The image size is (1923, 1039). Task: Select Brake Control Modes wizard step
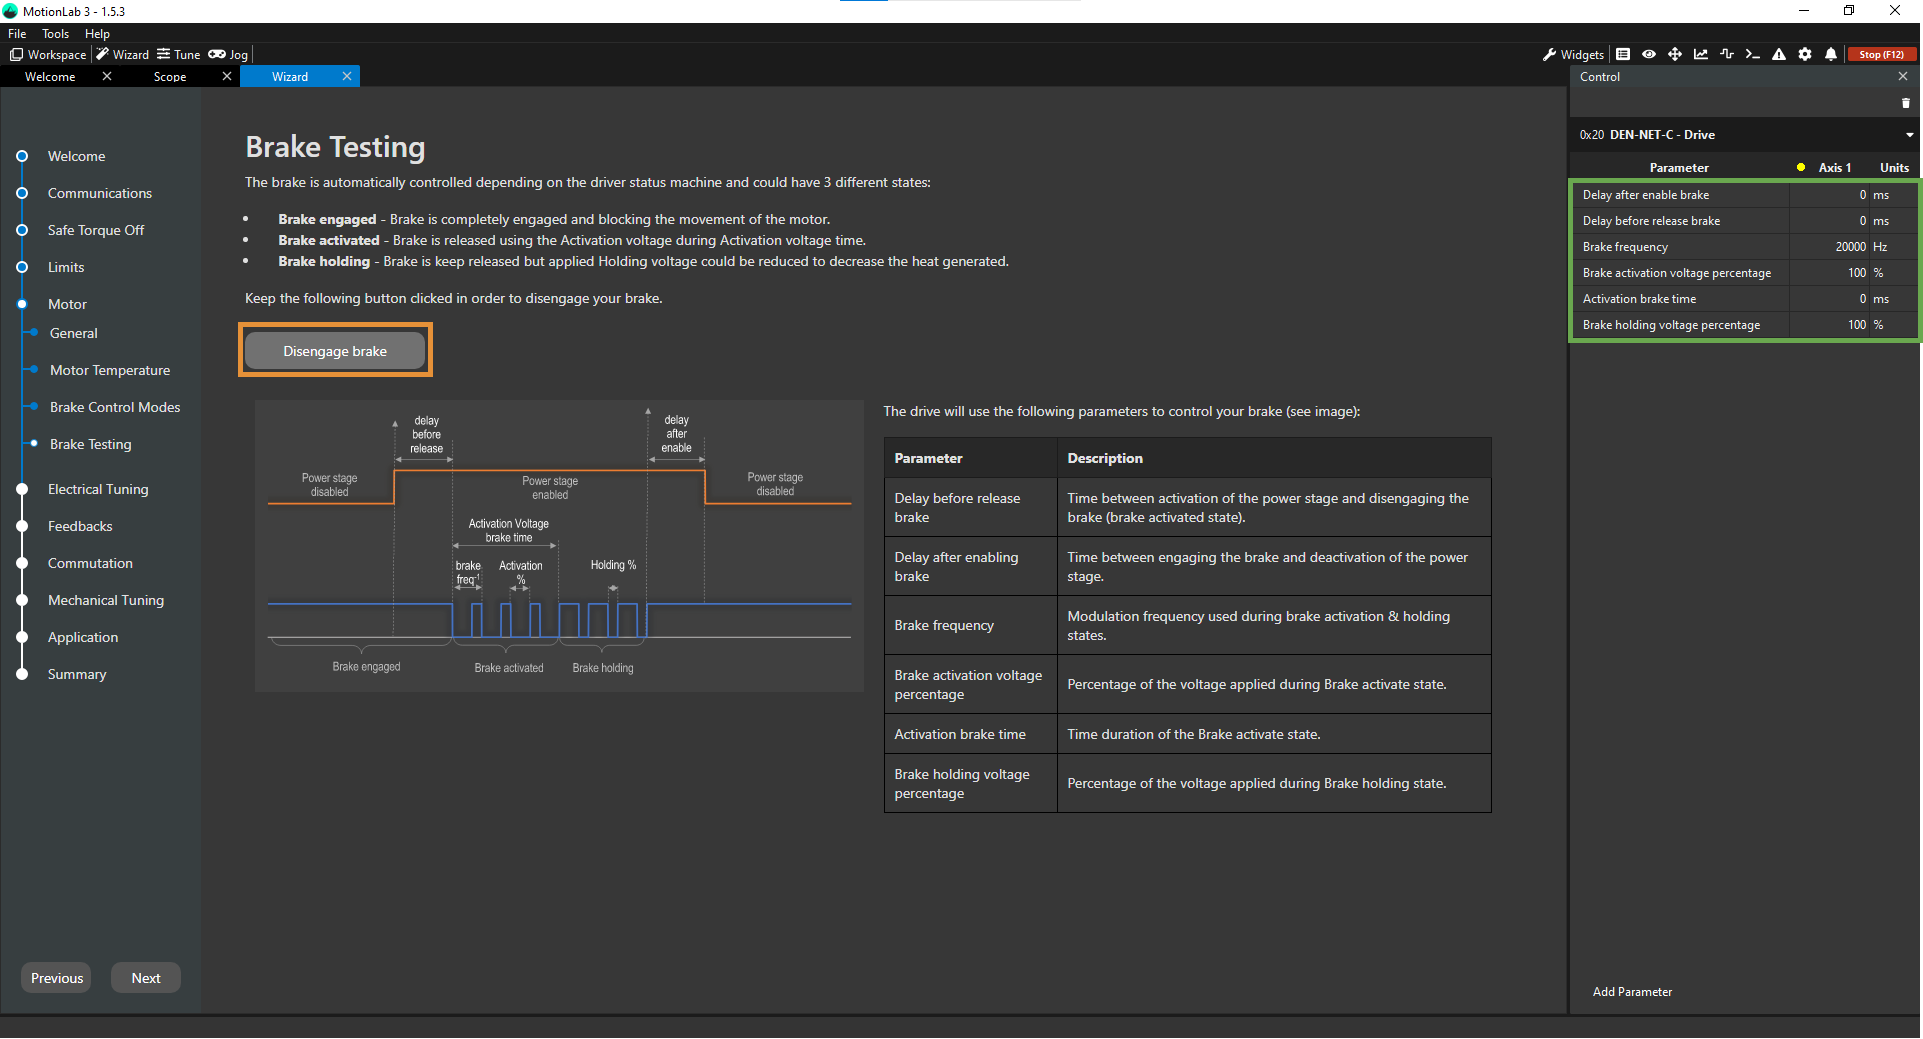pos(115,407)
